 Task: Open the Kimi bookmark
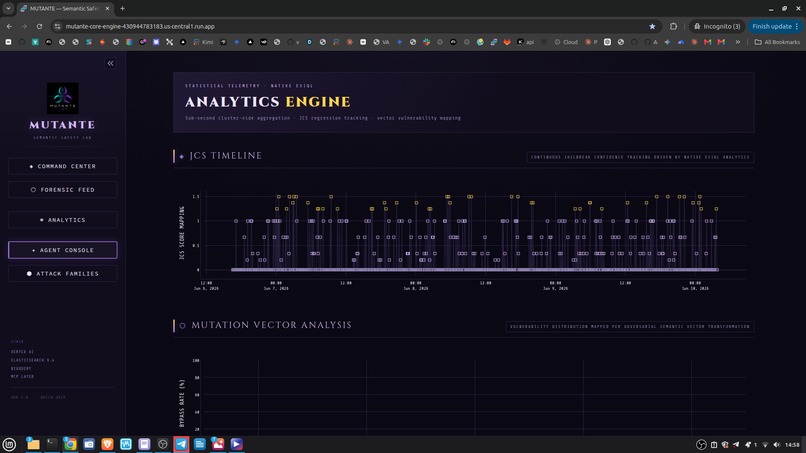click(x=203, y=42)
